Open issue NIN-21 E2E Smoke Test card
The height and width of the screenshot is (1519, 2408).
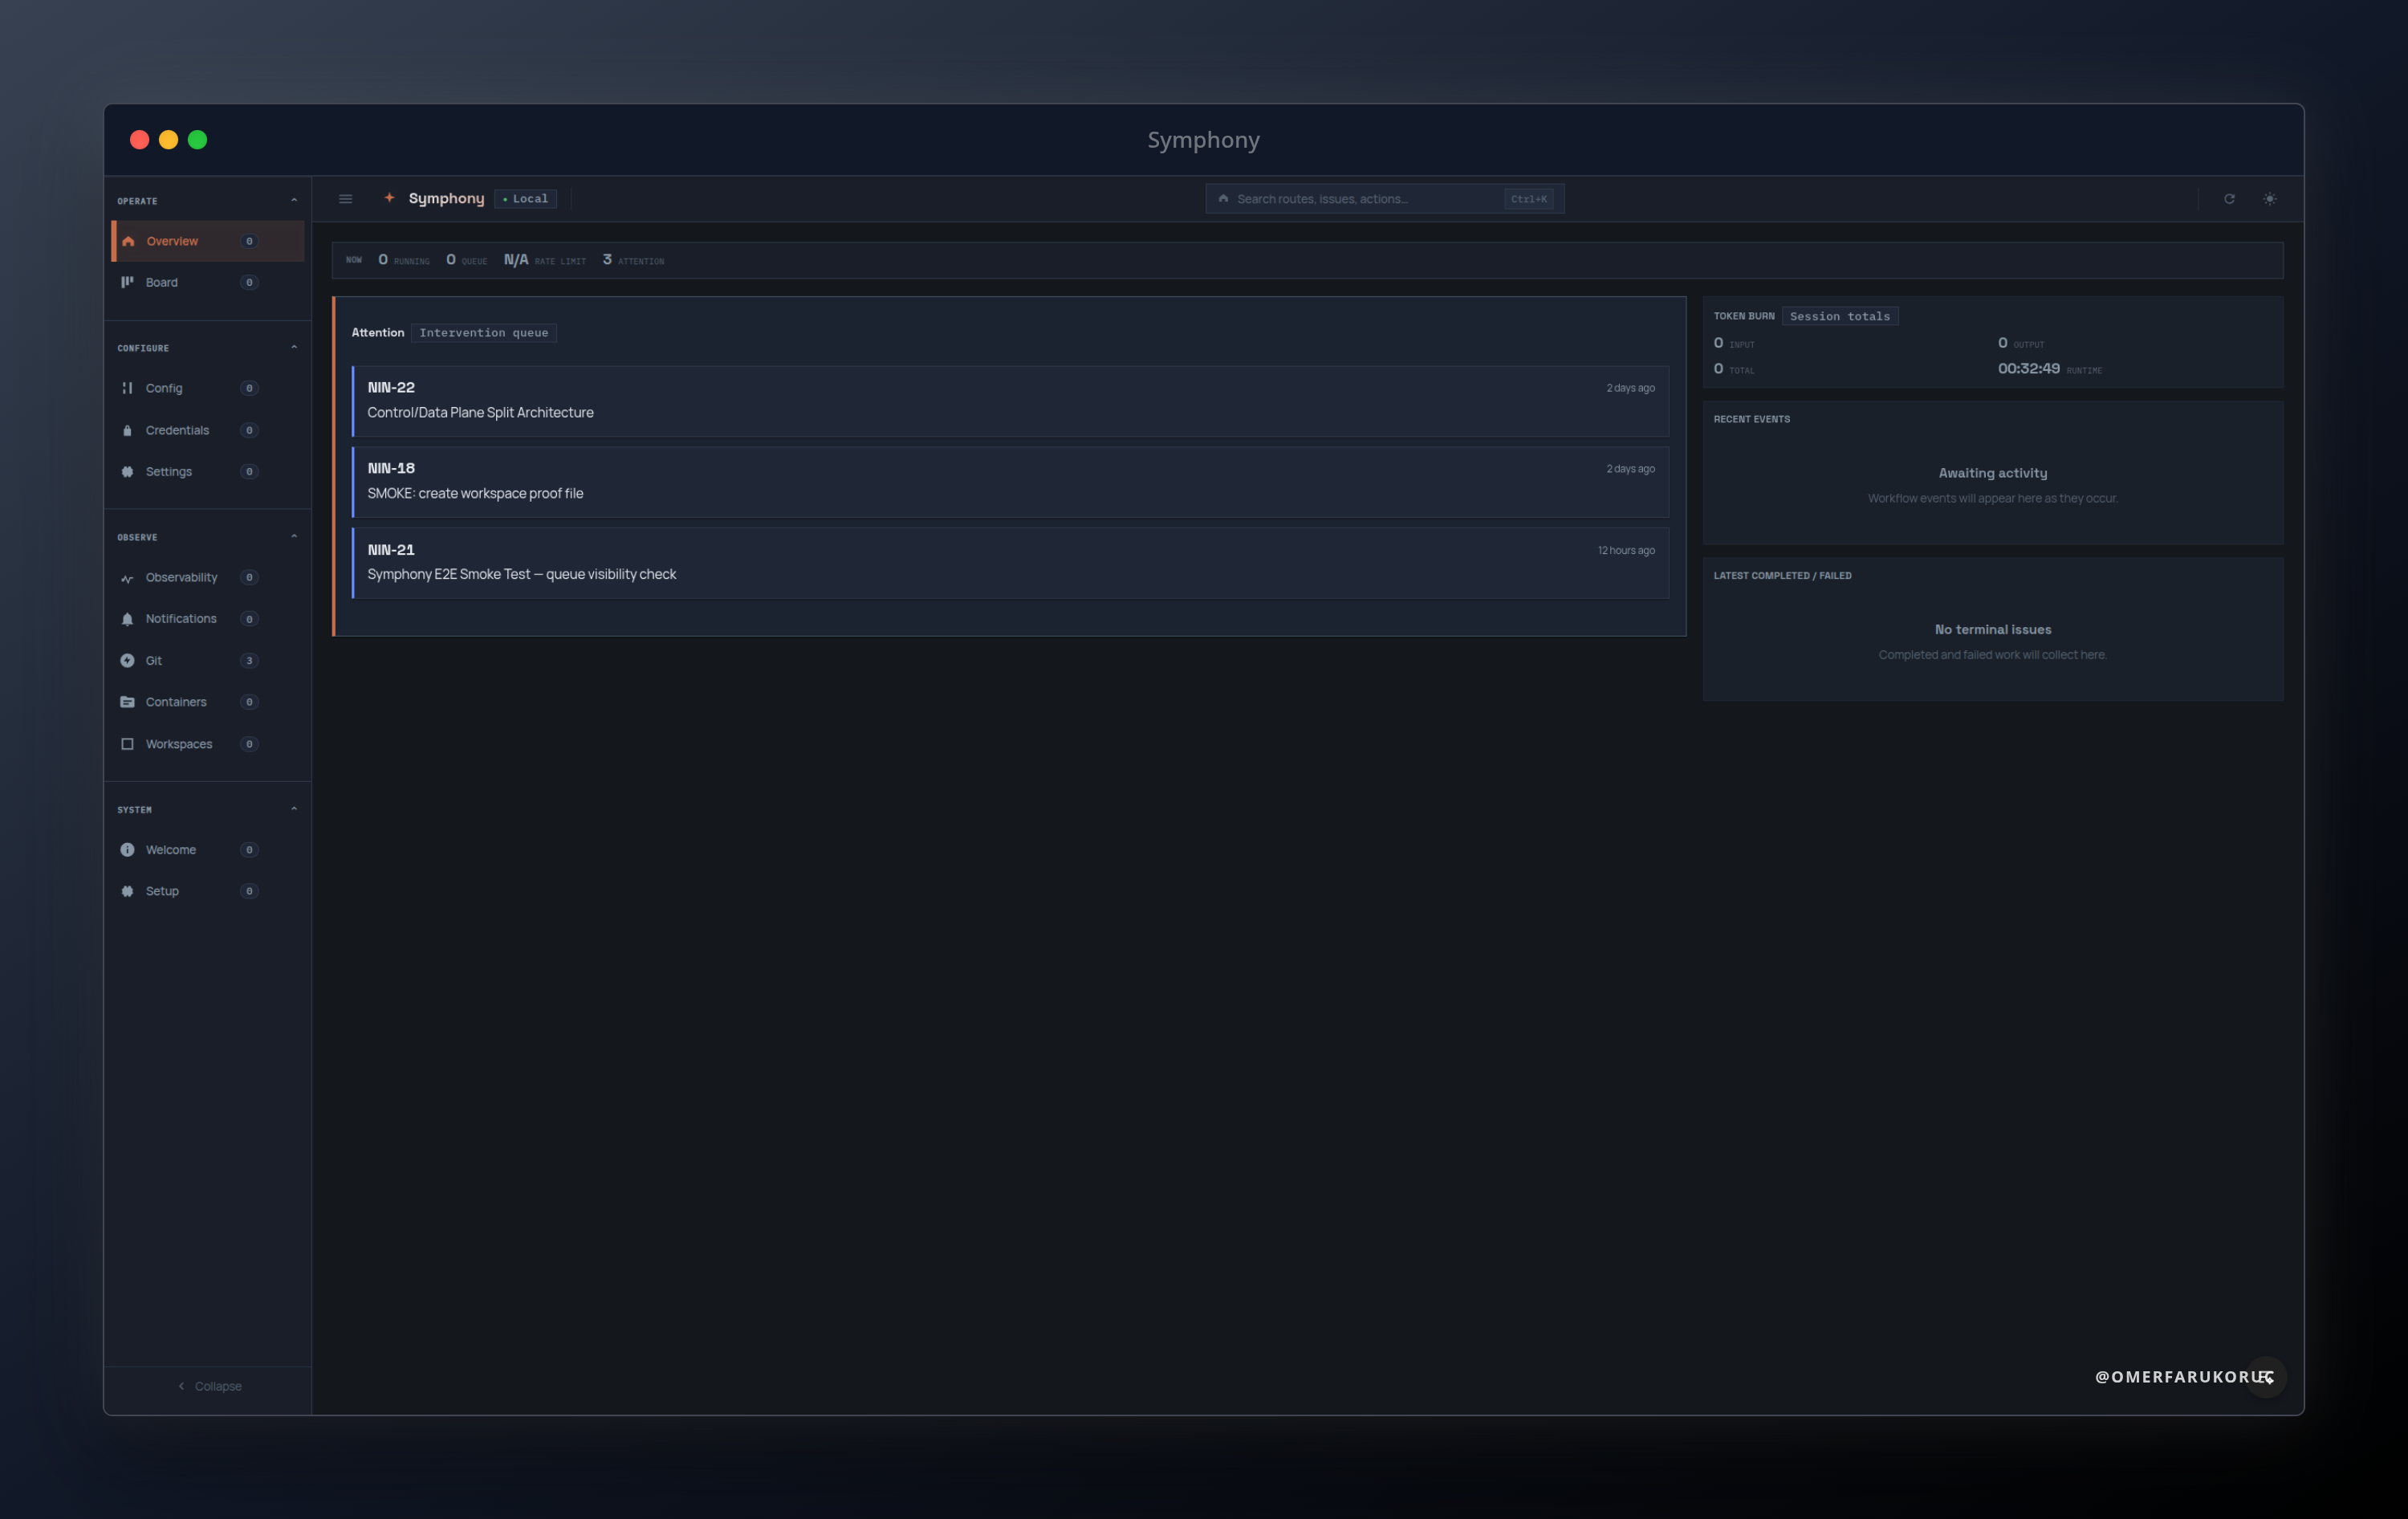tap(1011, 563)
